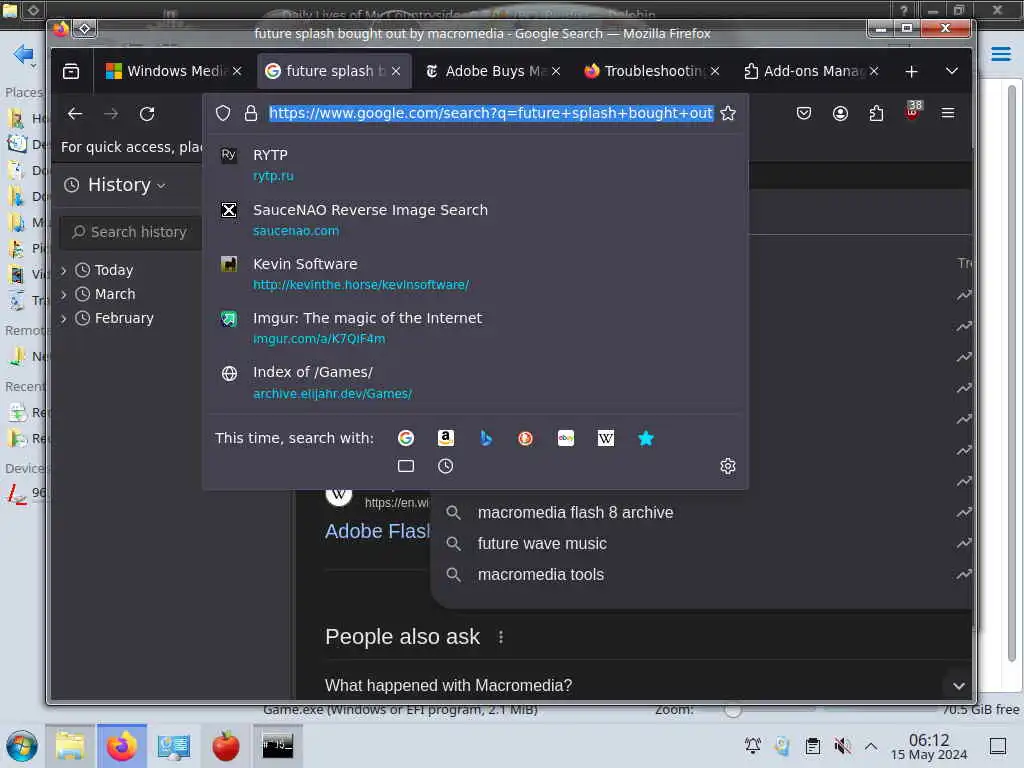This screenshot has width=1024, height=768.
Task: Show hidden system tray icons arrow
Action: [x=871, y=746]
